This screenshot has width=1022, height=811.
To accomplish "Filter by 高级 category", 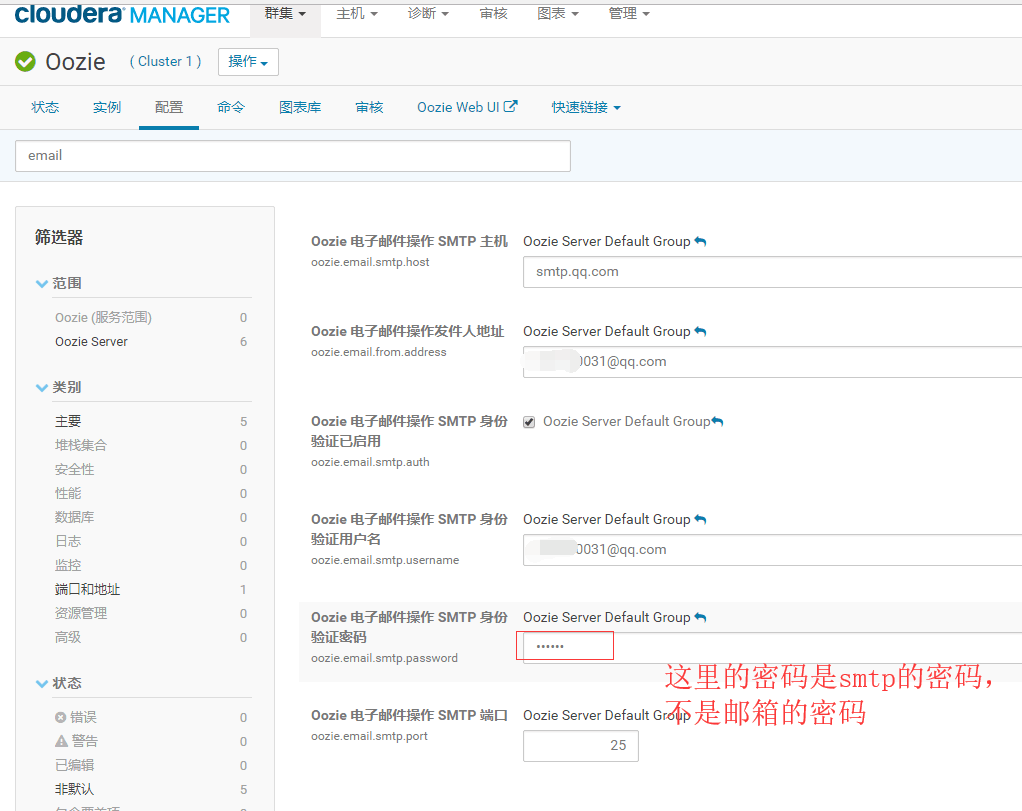I will (x=68, y=637).
